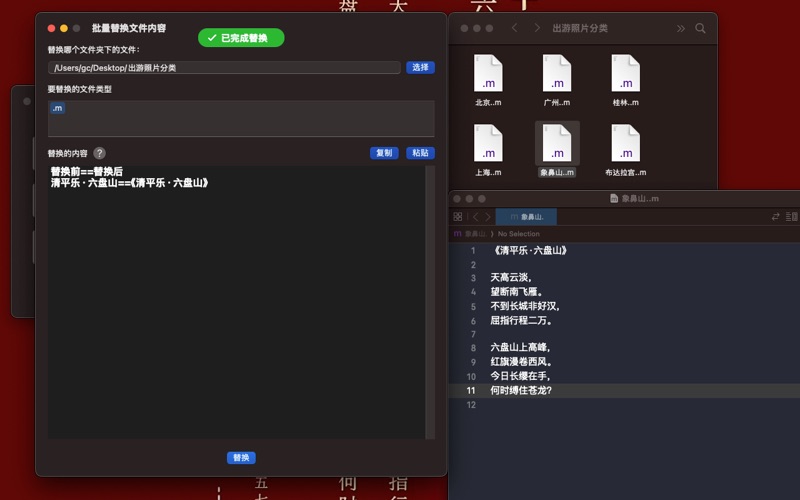
Task: Click No Selection in breadcrumb bar
Action: [x=518, y=234]
